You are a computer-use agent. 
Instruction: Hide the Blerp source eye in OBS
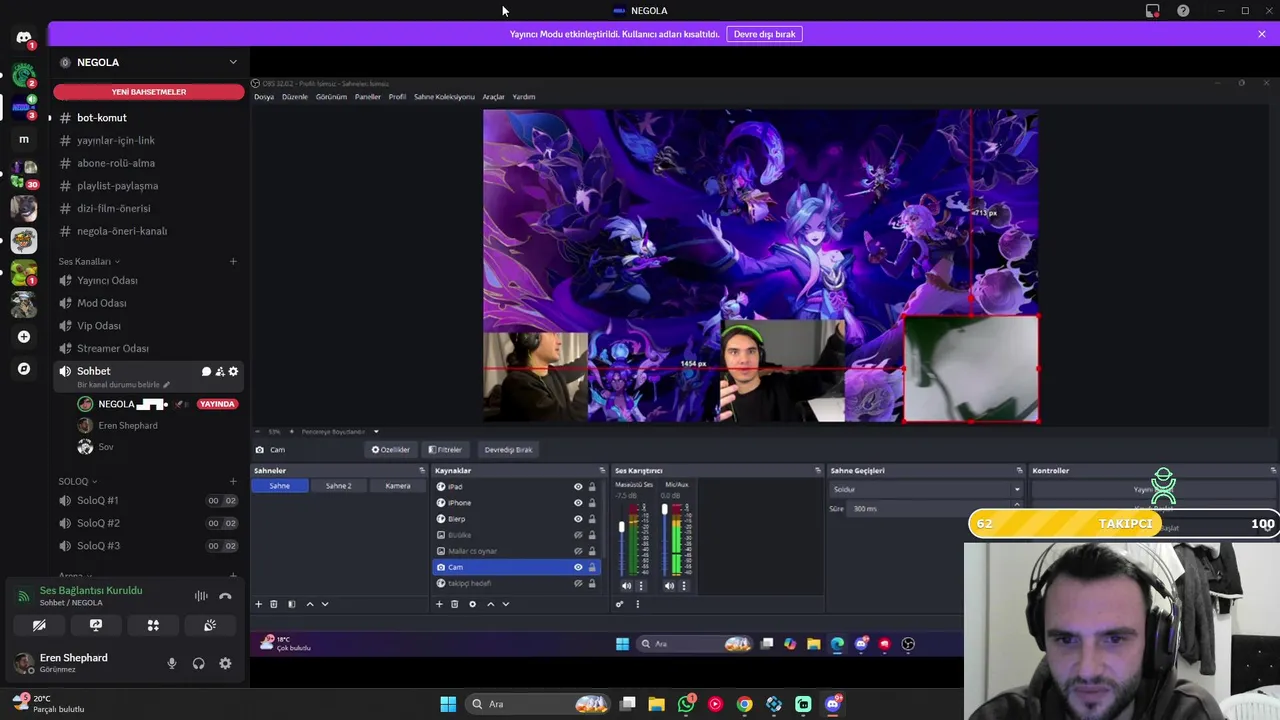578,519
